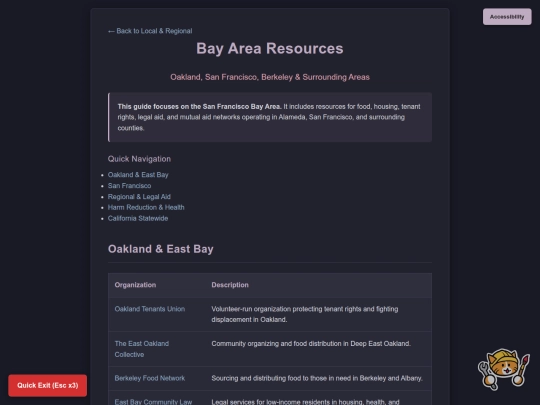540x405 pixels.
Task: Click the East Oakland Collective description text
Action: pos(311,344)
